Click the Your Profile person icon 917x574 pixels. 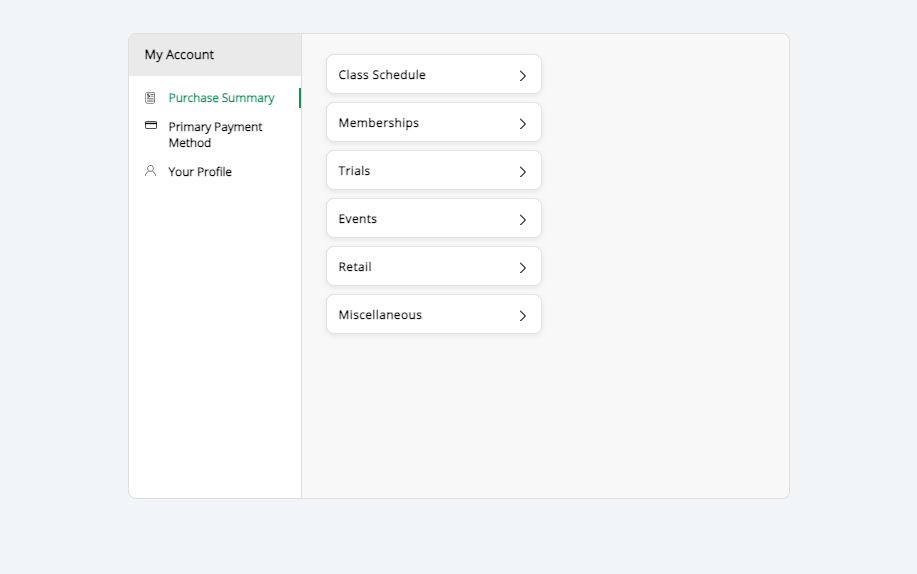point(150,171)
